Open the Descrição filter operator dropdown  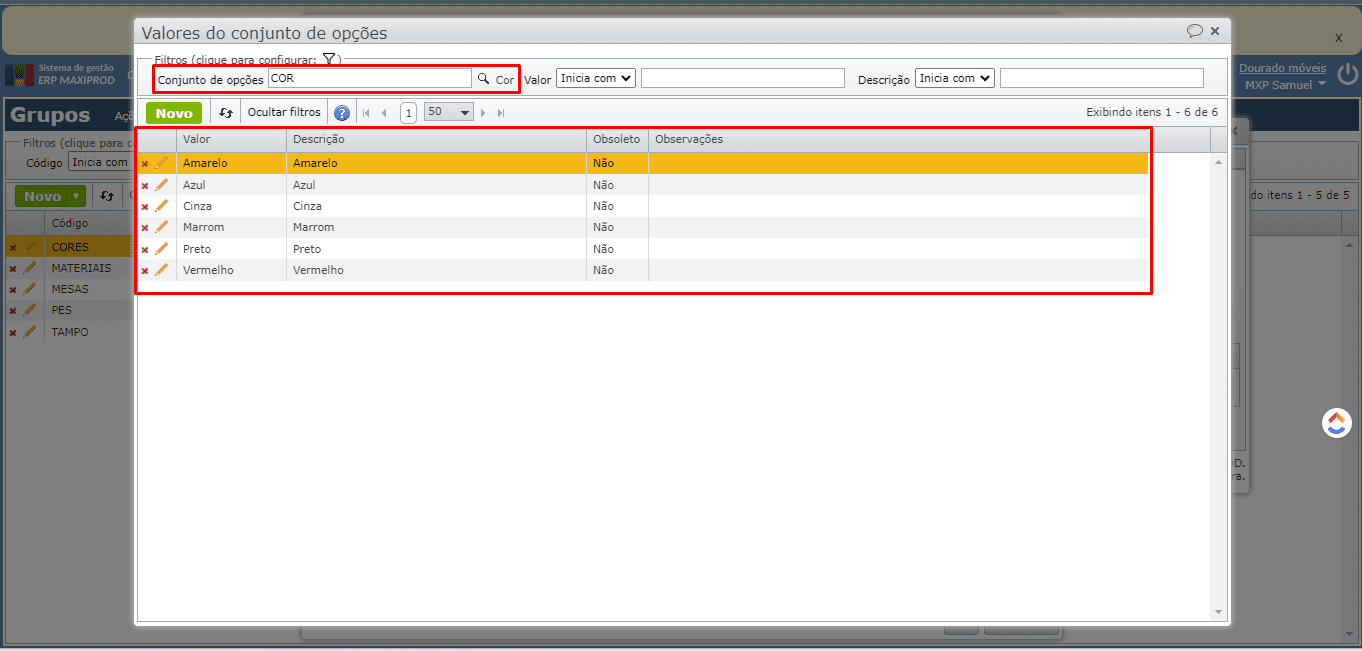pyautogui.click(x=955, y=78)
